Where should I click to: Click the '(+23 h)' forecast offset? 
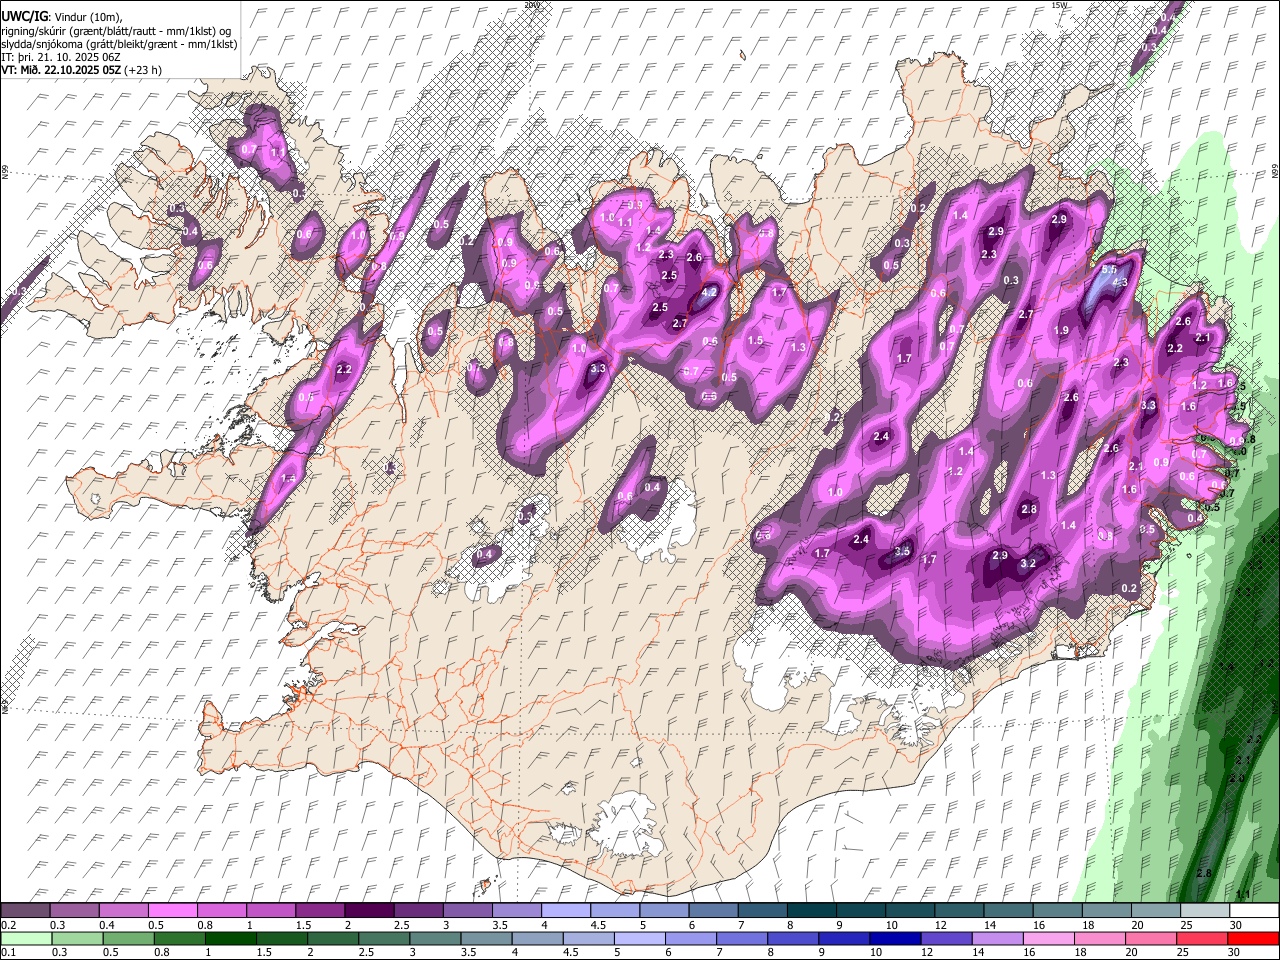[144, 70]
